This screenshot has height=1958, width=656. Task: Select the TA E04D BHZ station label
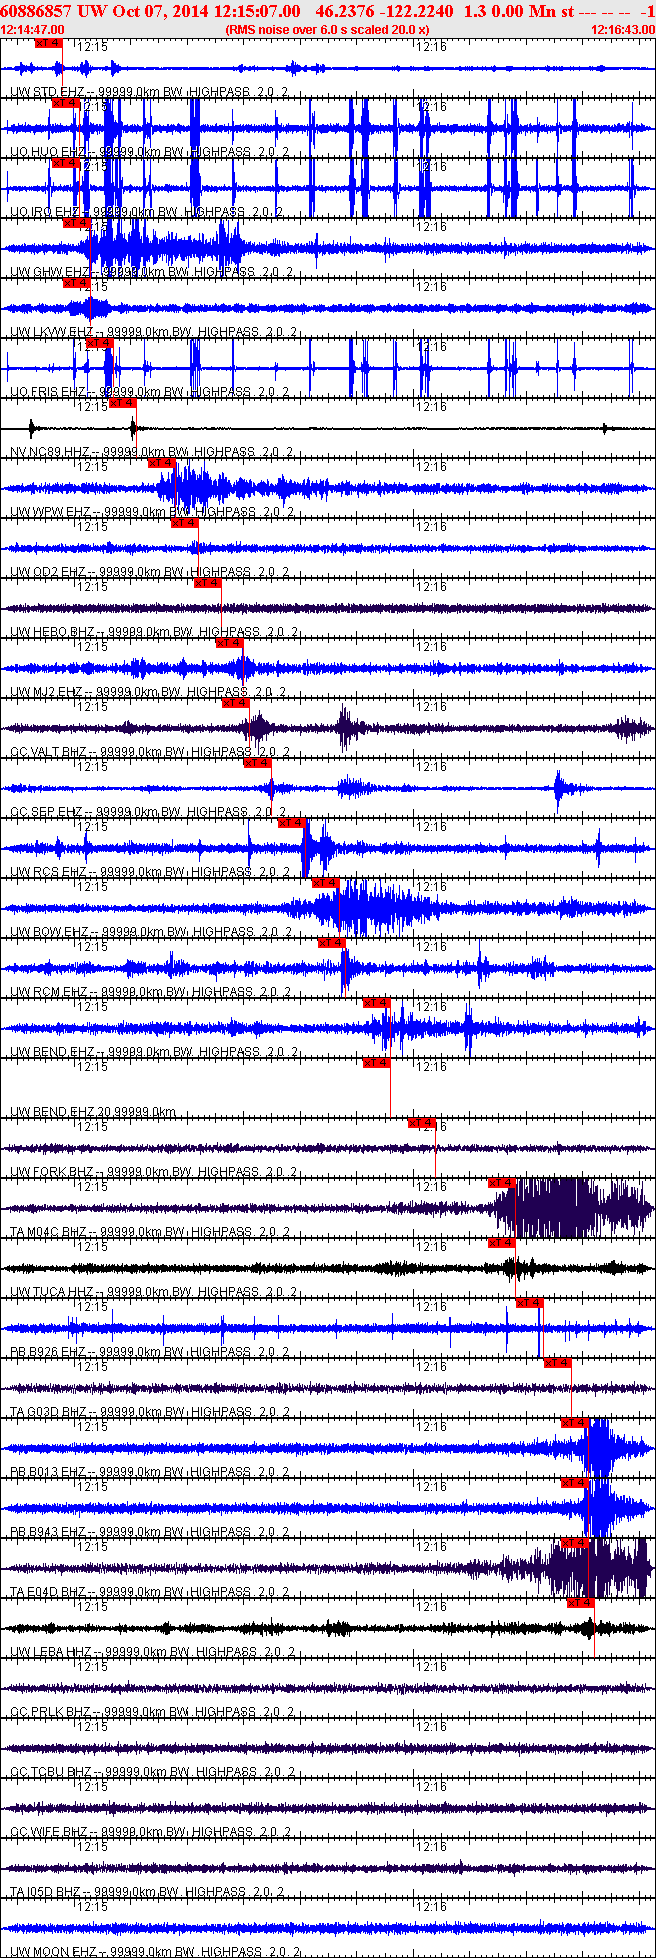(x=151, y=1592)
